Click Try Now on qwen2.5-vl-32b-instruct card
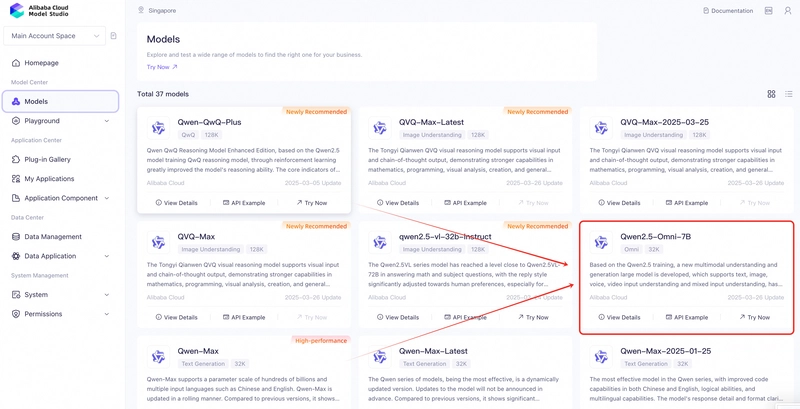800x409 pixels. (533, 317)
